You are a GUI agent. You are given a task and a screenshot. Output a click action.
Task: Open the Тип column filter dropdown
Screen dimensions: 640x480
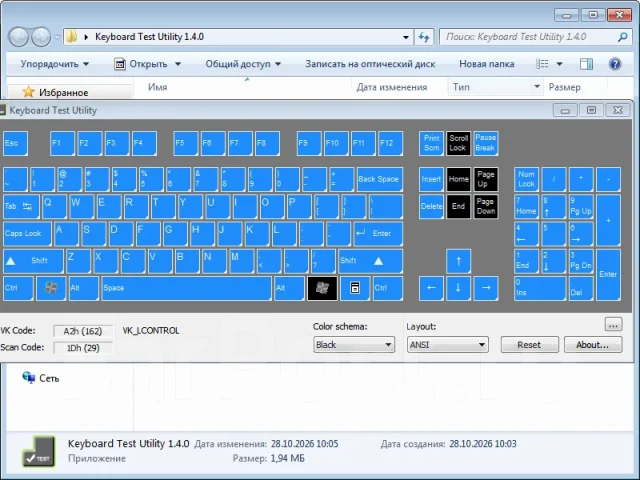click(x=537, y=87)
